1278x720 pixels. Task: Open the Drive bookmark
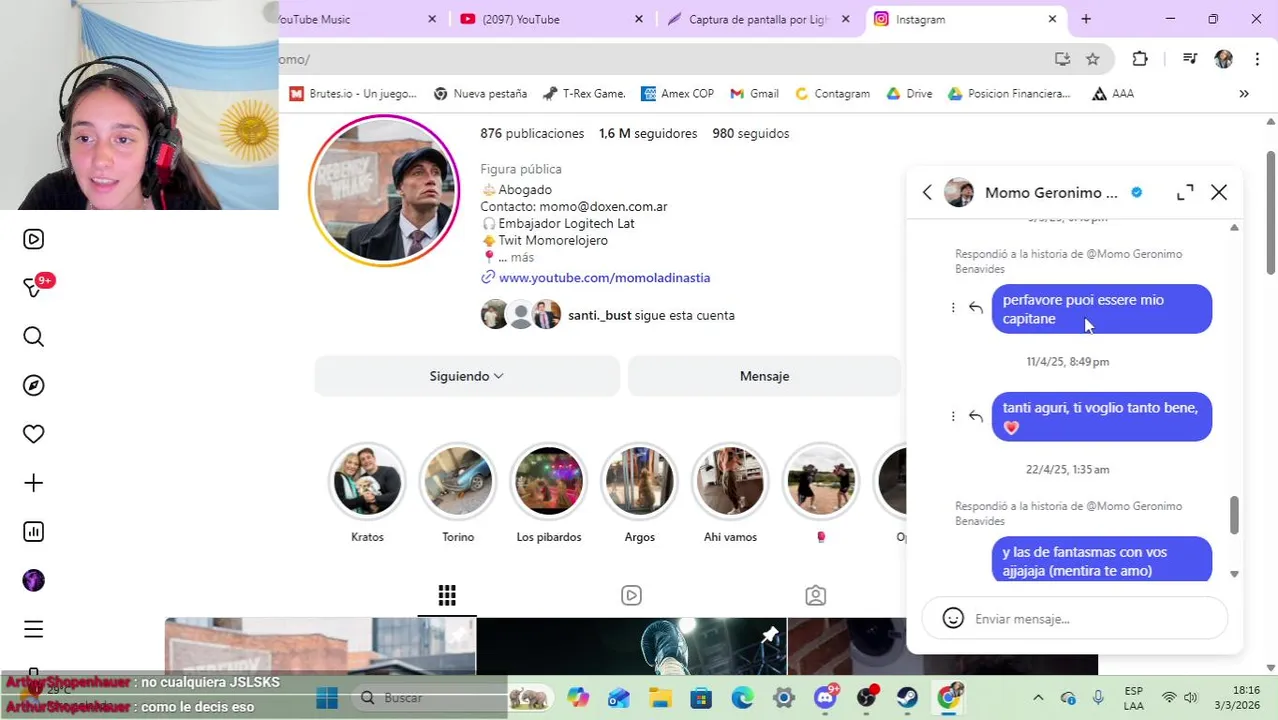pyautogui.click(x=909, y=93)
